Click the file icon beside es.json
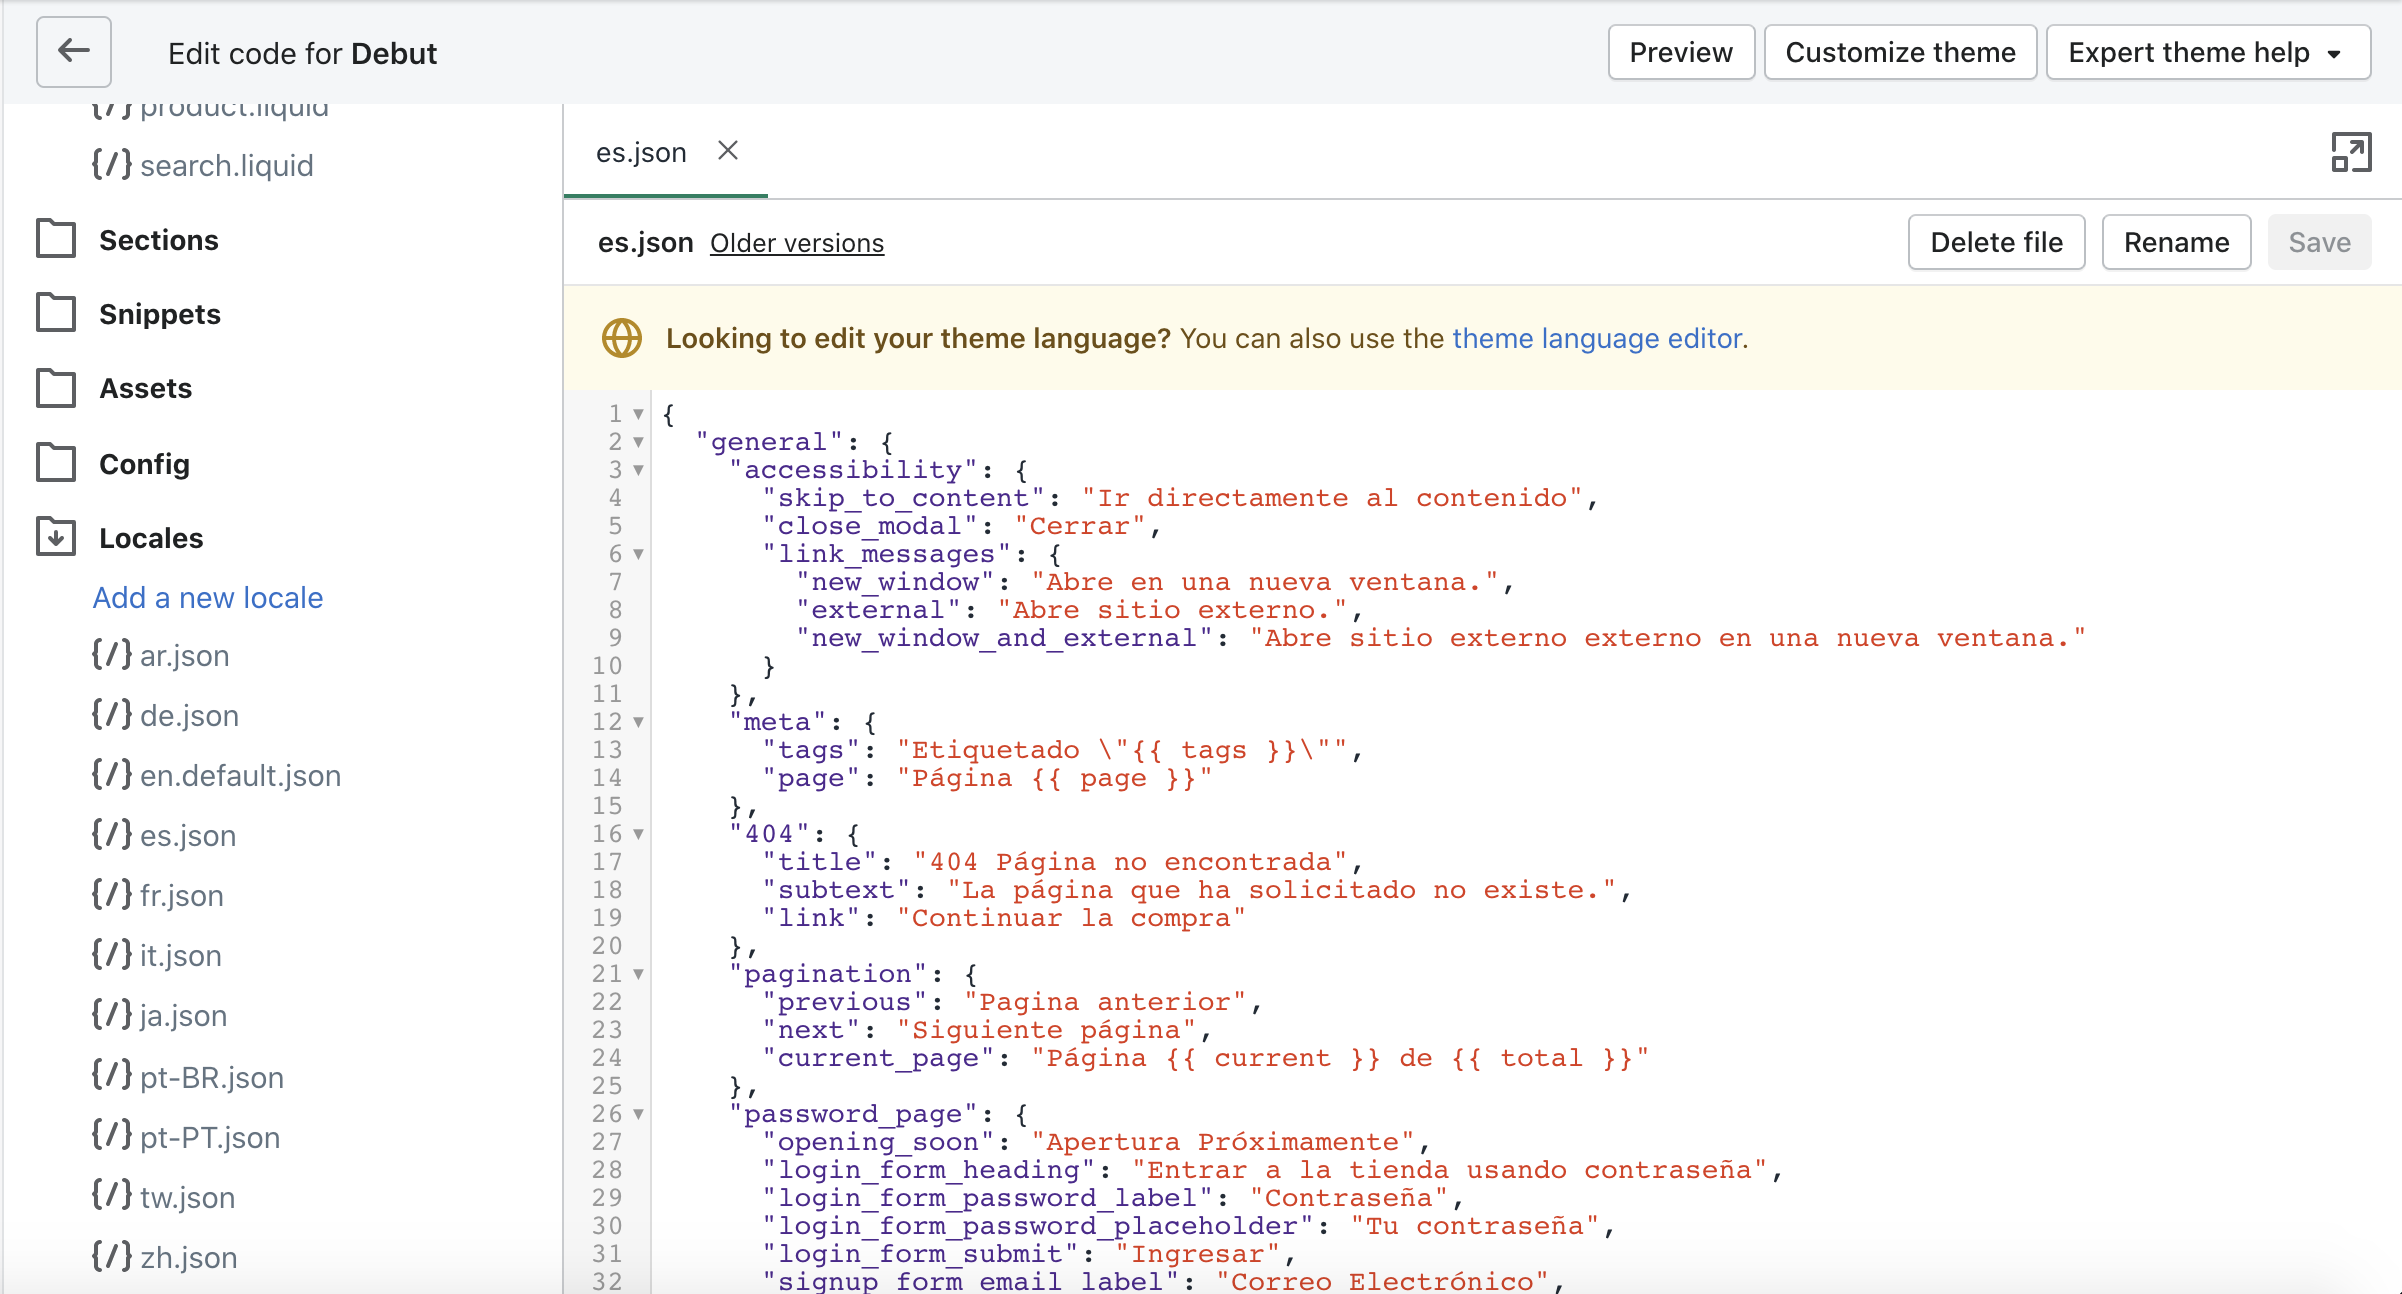 tap(111, 835)
